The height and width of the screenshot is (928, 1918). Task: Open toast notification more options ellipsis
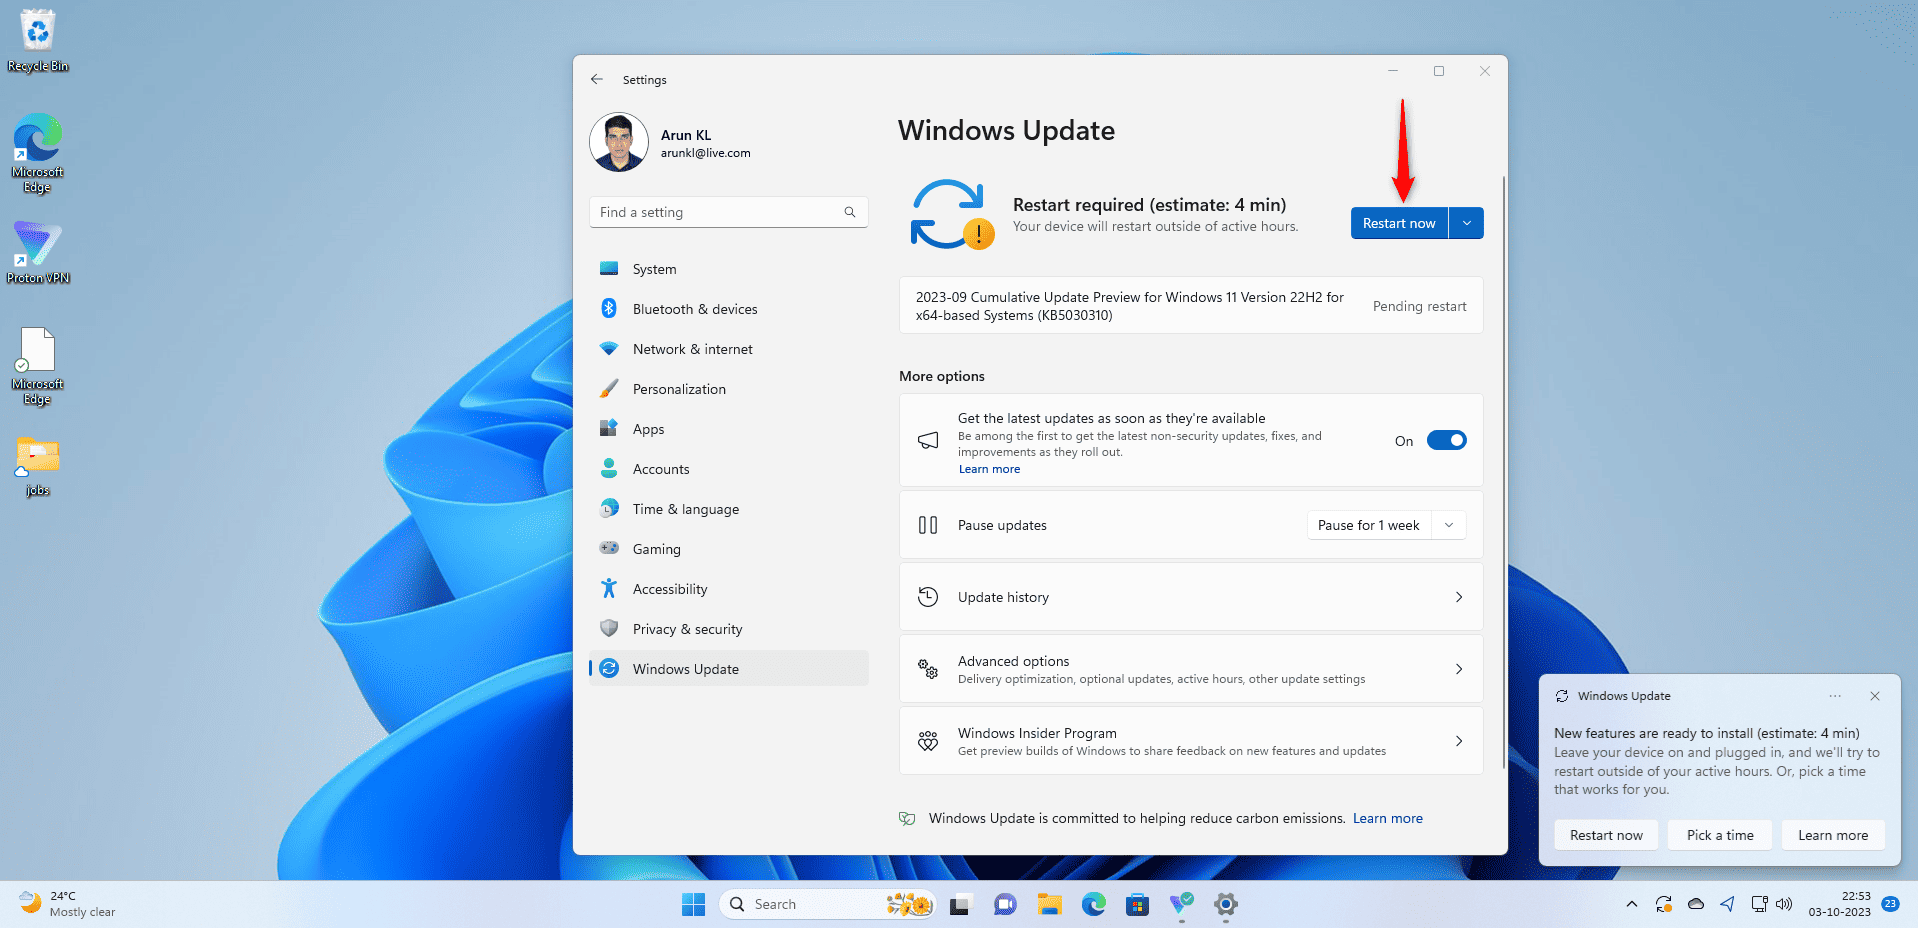tap(1835, 696)
